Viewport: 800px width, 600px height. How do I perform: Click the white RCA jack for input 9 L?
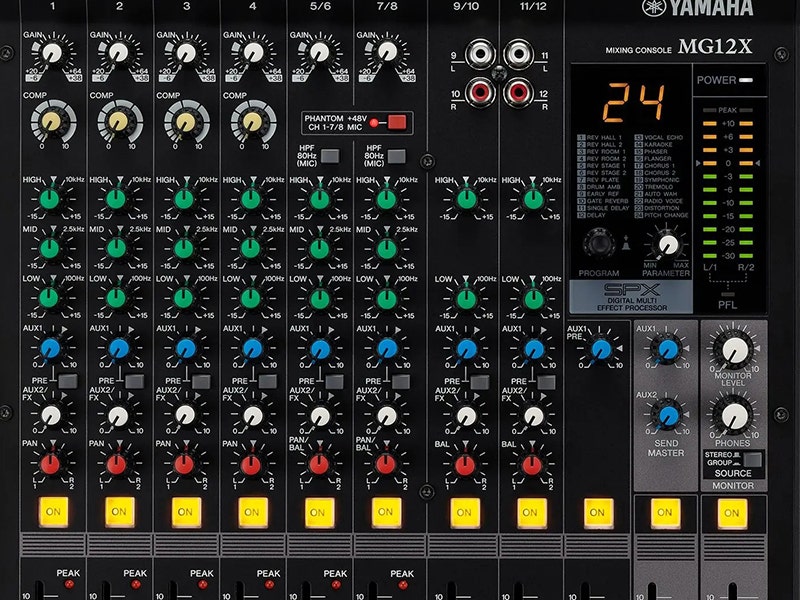(x=480, y=54)
